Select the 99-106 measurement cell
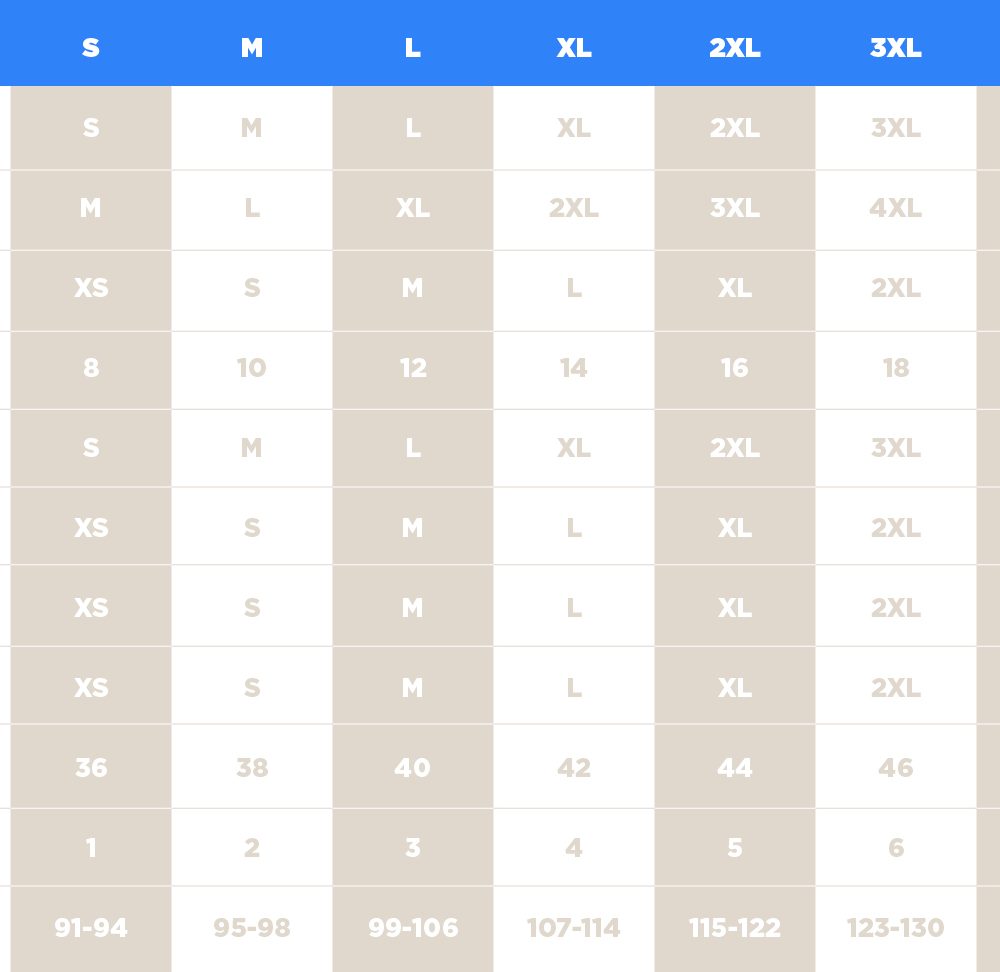1000x972 pixels. (413, 929)
